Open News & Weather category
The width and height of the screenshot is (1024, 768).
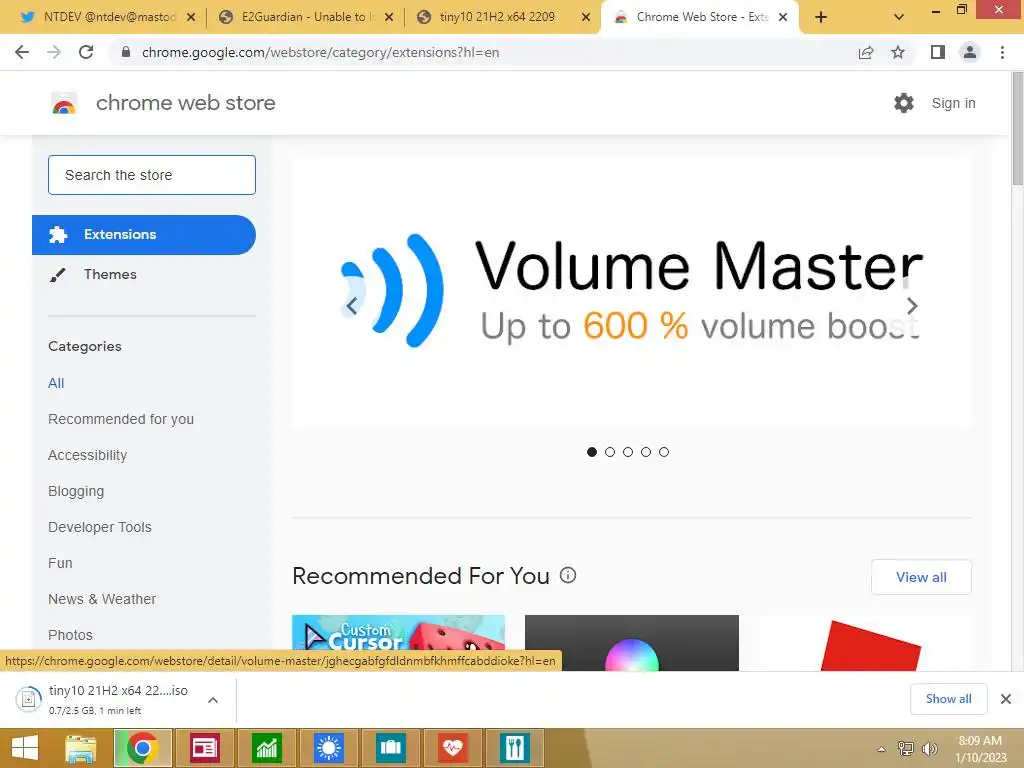[x=102, y=599]
